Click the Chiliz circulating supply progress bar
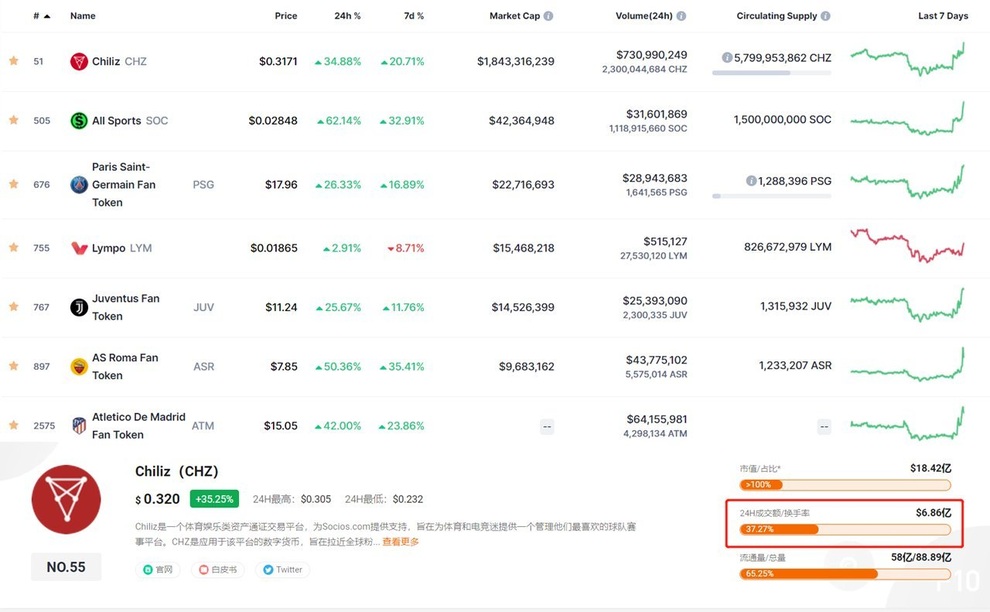Image resolution: width=990 pixels, height=612 pixels. 772,73
